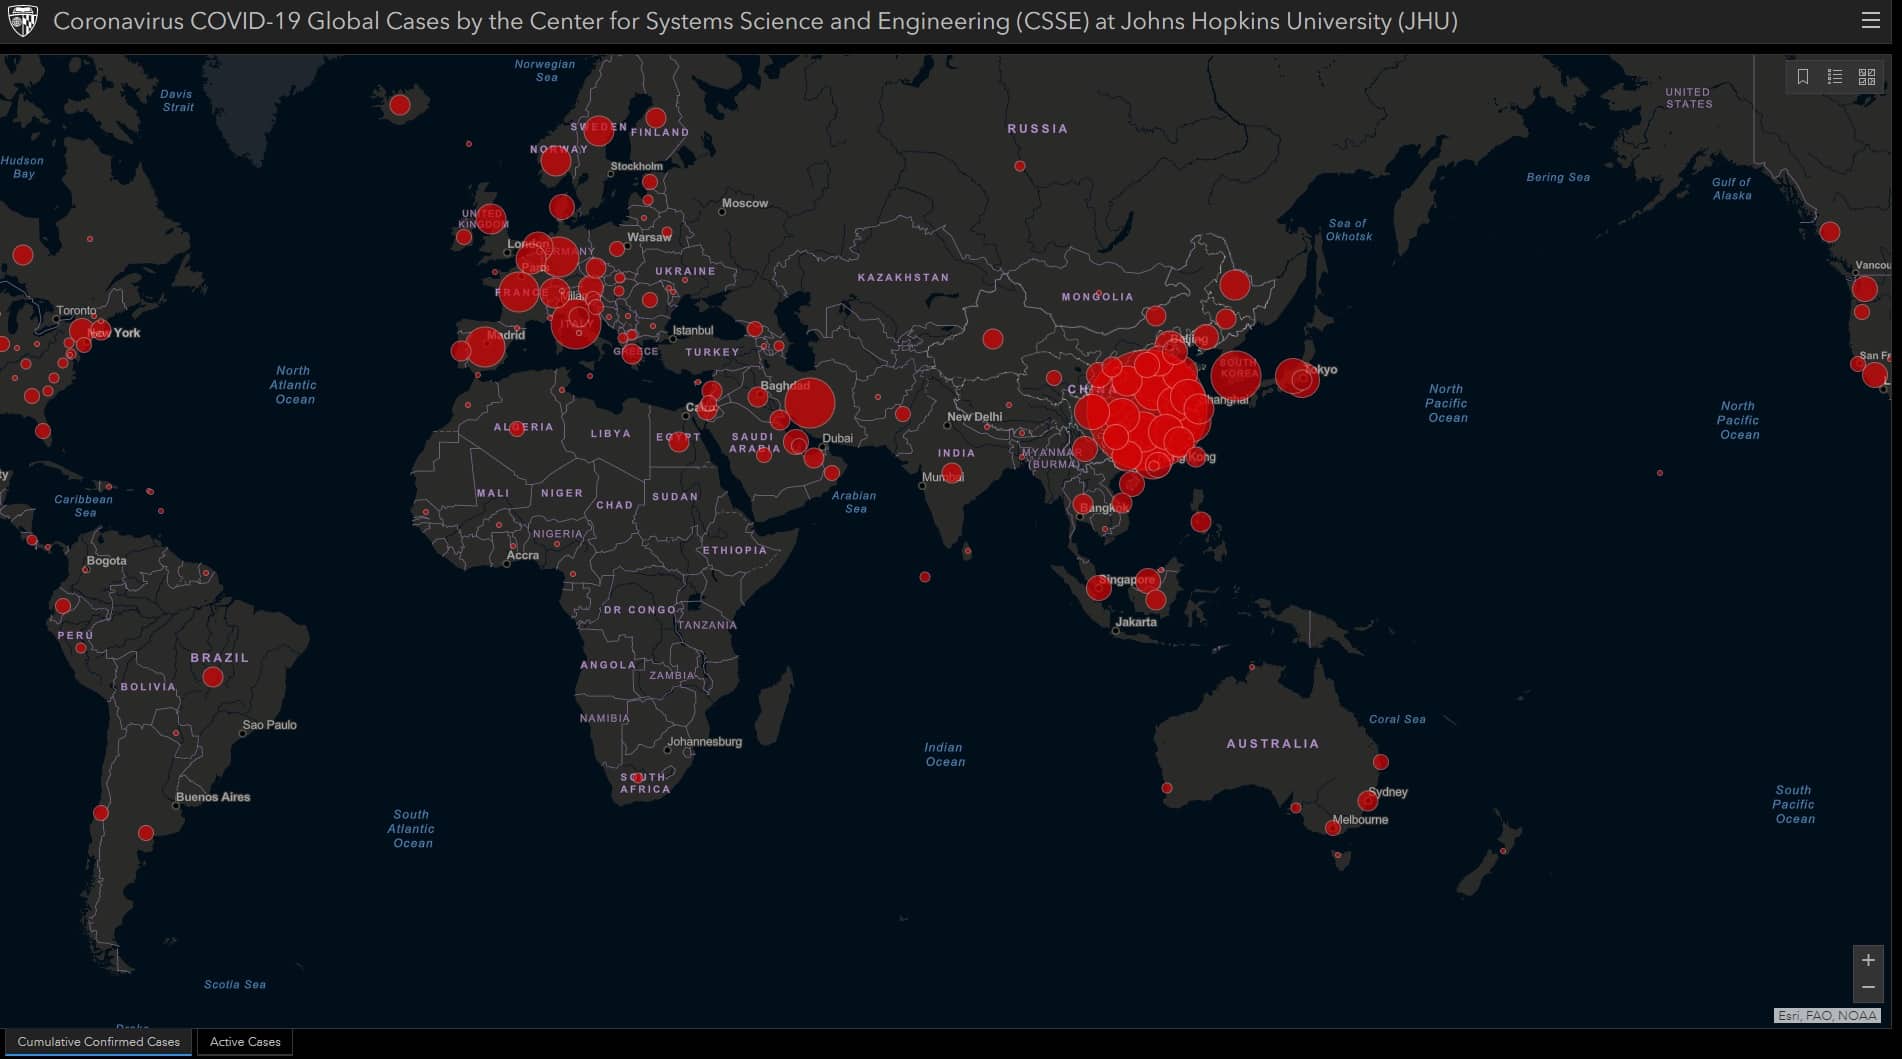The width and height of the screenshot is (1902, 1059).
Task: Click the Gulf of Alaska label
Action: (1731, 189)
